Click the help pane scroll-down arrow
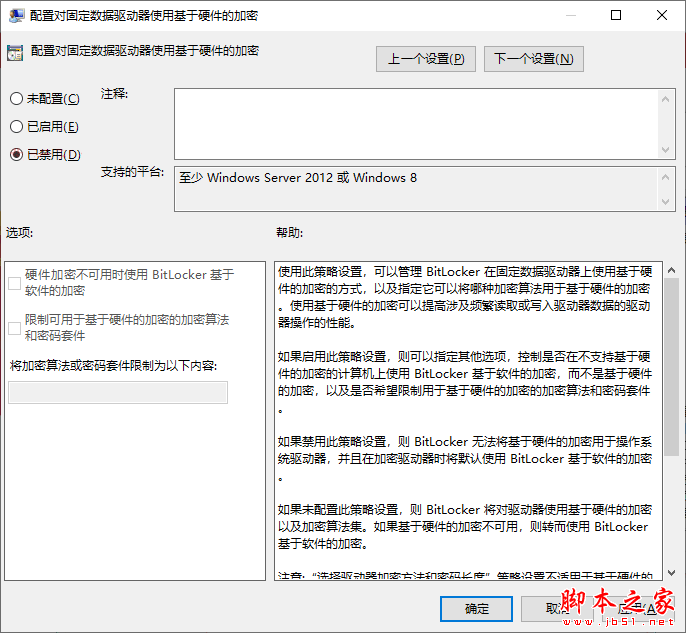The height and width of the screenshot is (633, 686). point(671,572)
